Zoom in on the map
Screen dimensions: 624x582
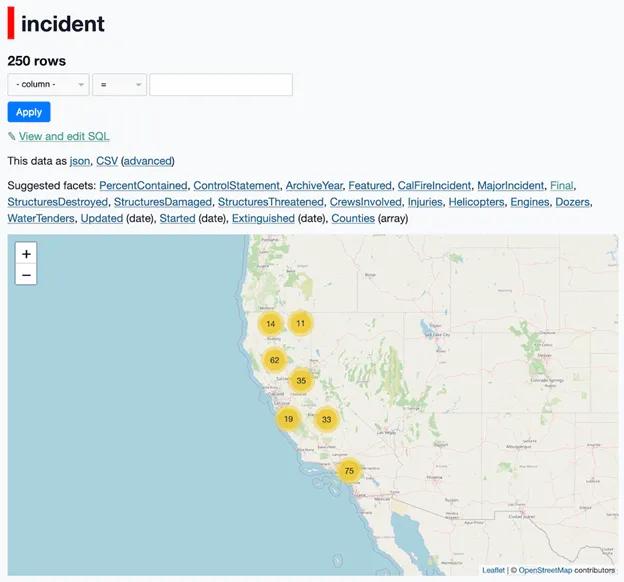point(26,254)
